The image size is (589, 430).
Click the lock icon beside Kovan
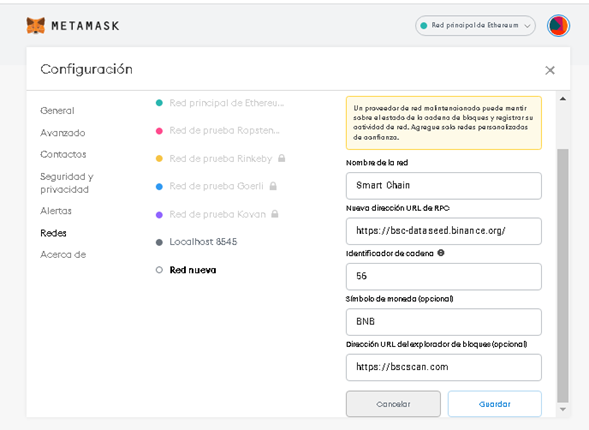tap(275, 214)
